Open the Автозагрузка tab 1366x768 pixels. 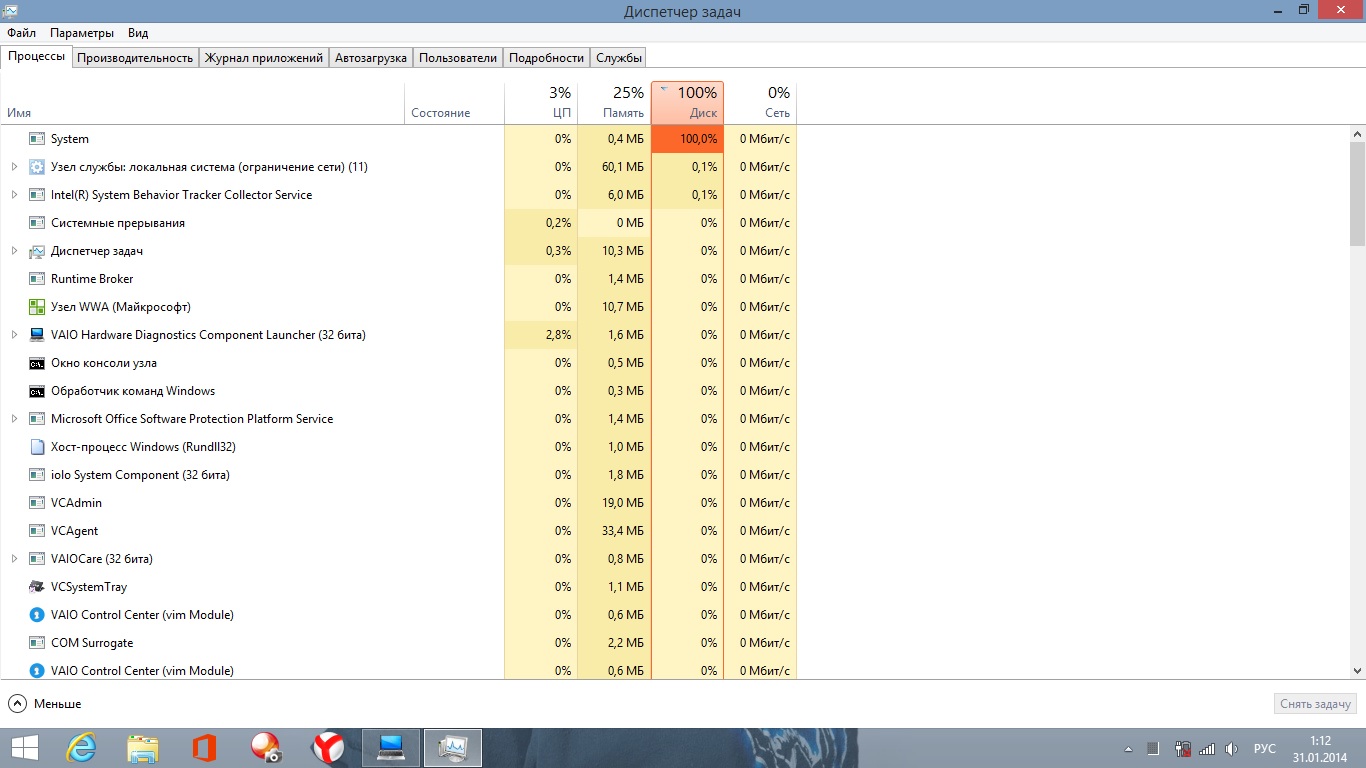point(371,58)
